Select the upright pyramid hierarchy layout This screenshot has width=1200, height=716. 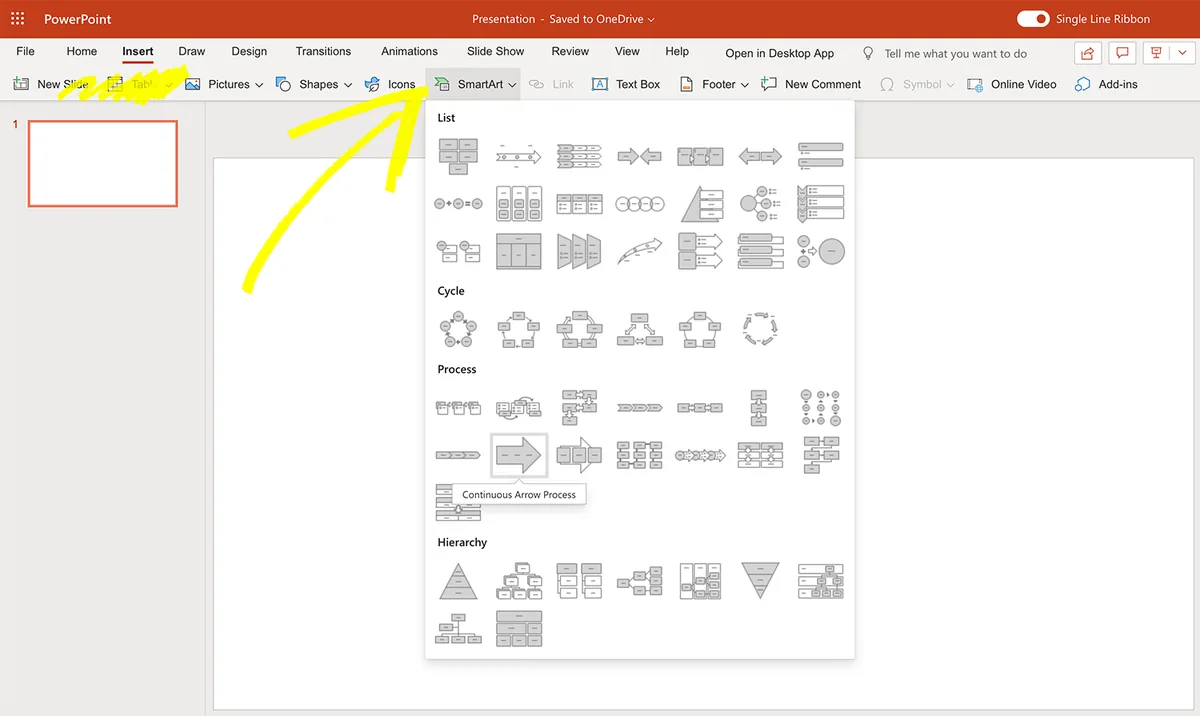(459, 580)
